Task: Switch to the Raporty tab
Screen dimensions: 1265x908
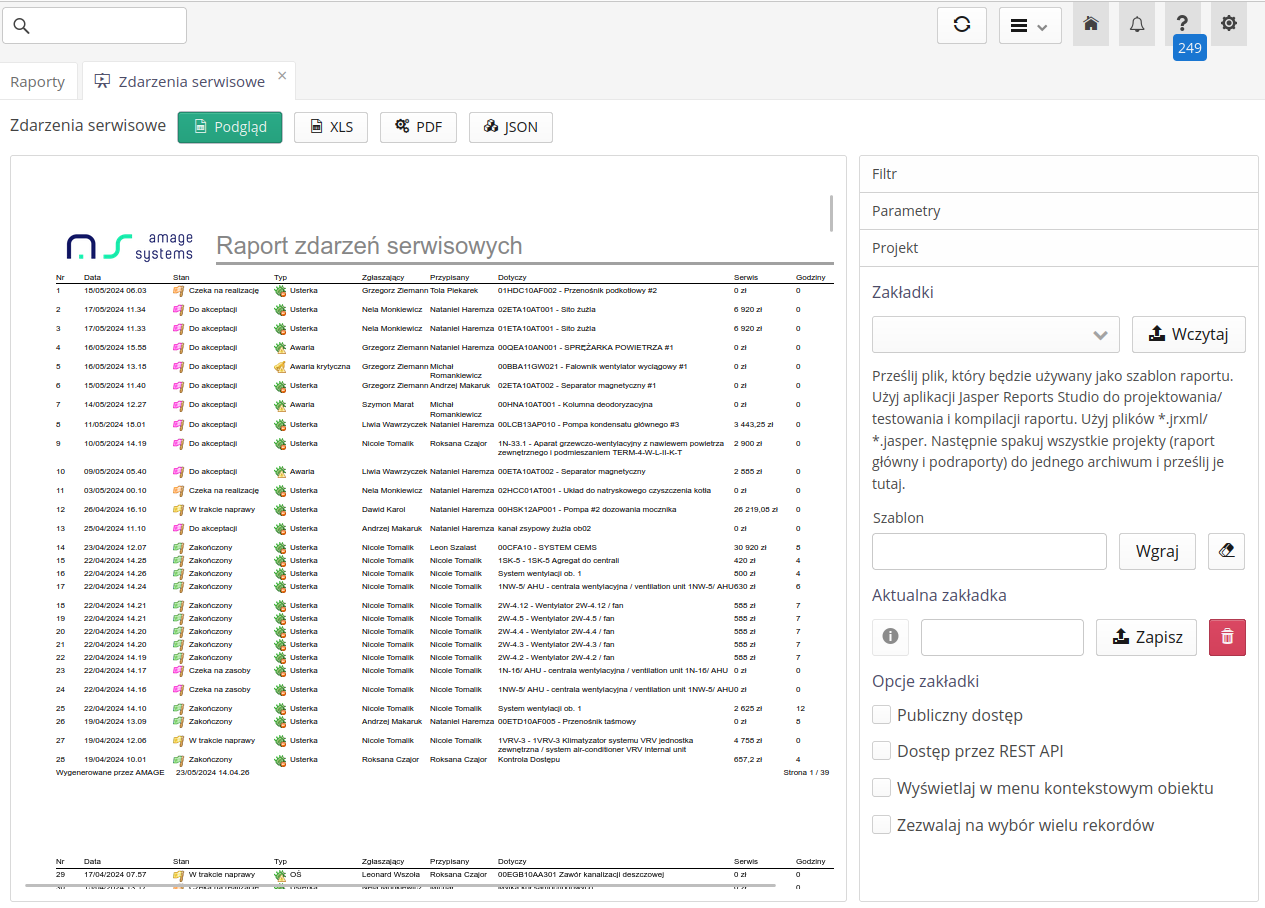Action: coord(38,82)
